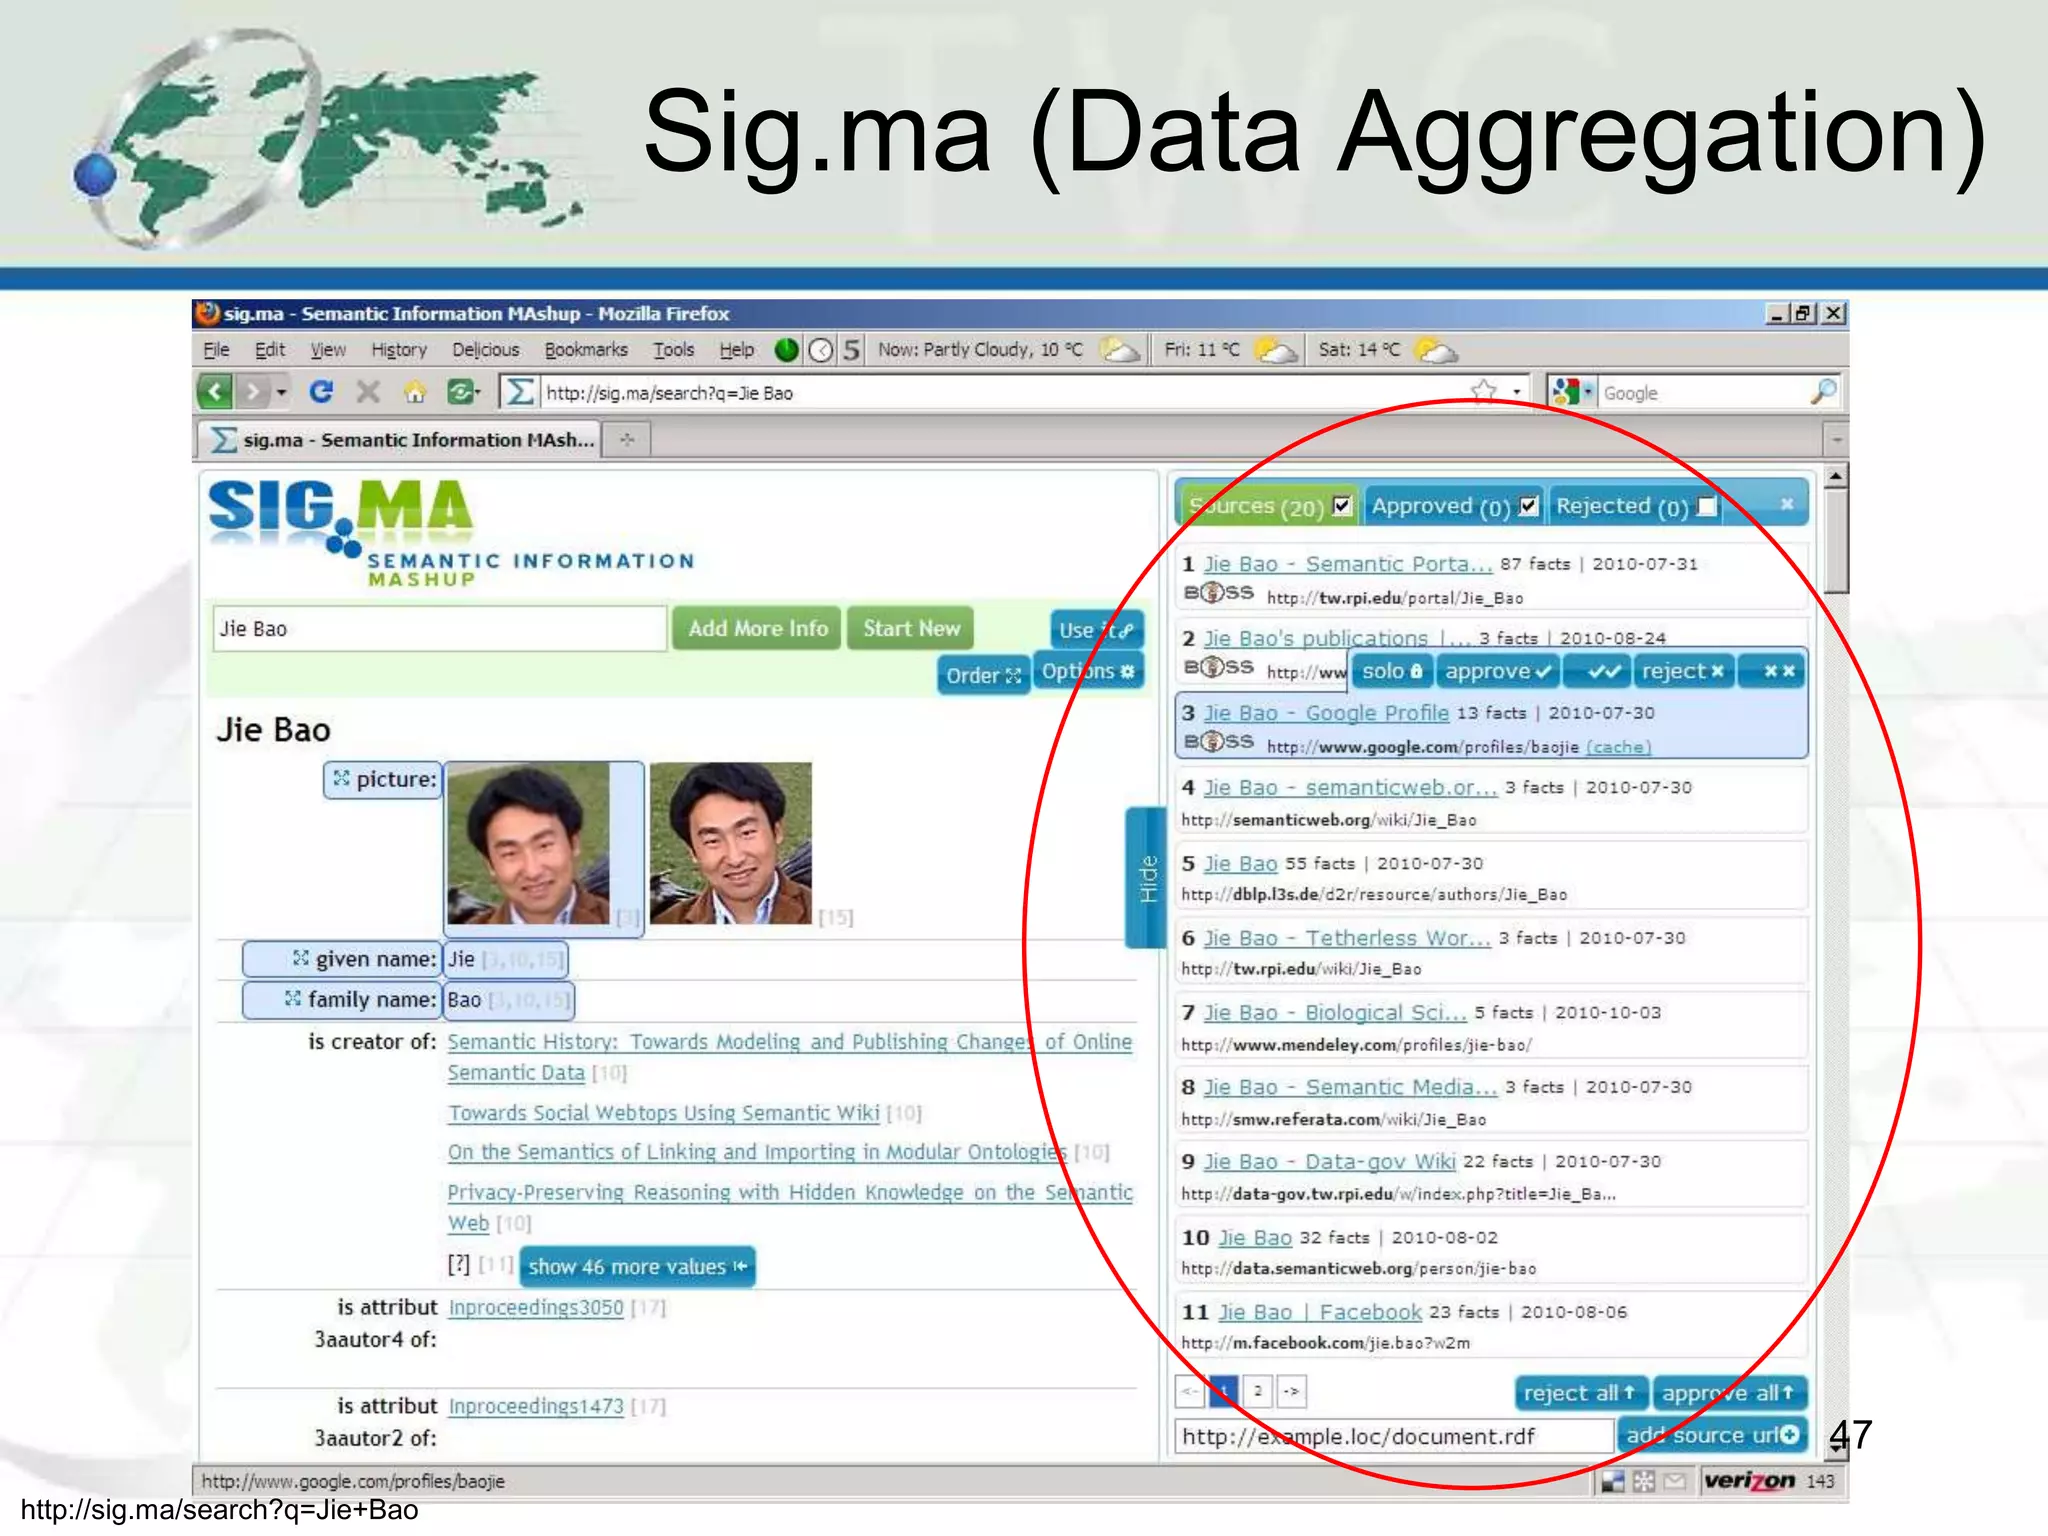
Task: Click the solo button for source 3
Action: (1391, 671)
